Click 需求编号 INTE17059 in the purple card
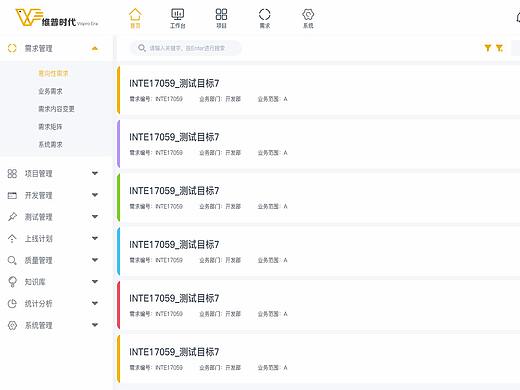Screen dimensions: 520x390 pos(156,153)
